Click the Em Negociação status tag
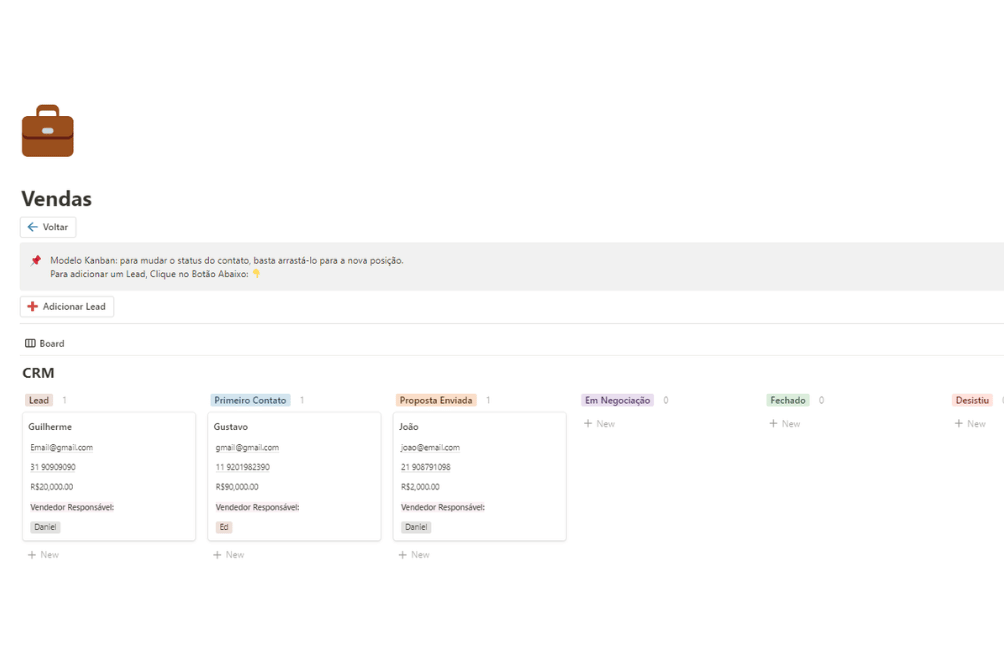This screenshot has height=668, width=1004. tap(617, 400)
